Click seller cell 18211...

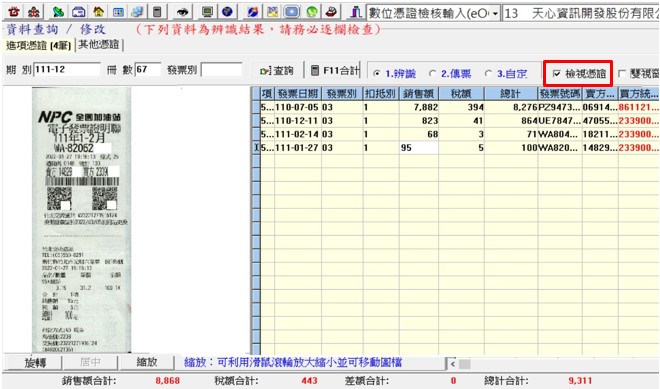pos(600,134)
